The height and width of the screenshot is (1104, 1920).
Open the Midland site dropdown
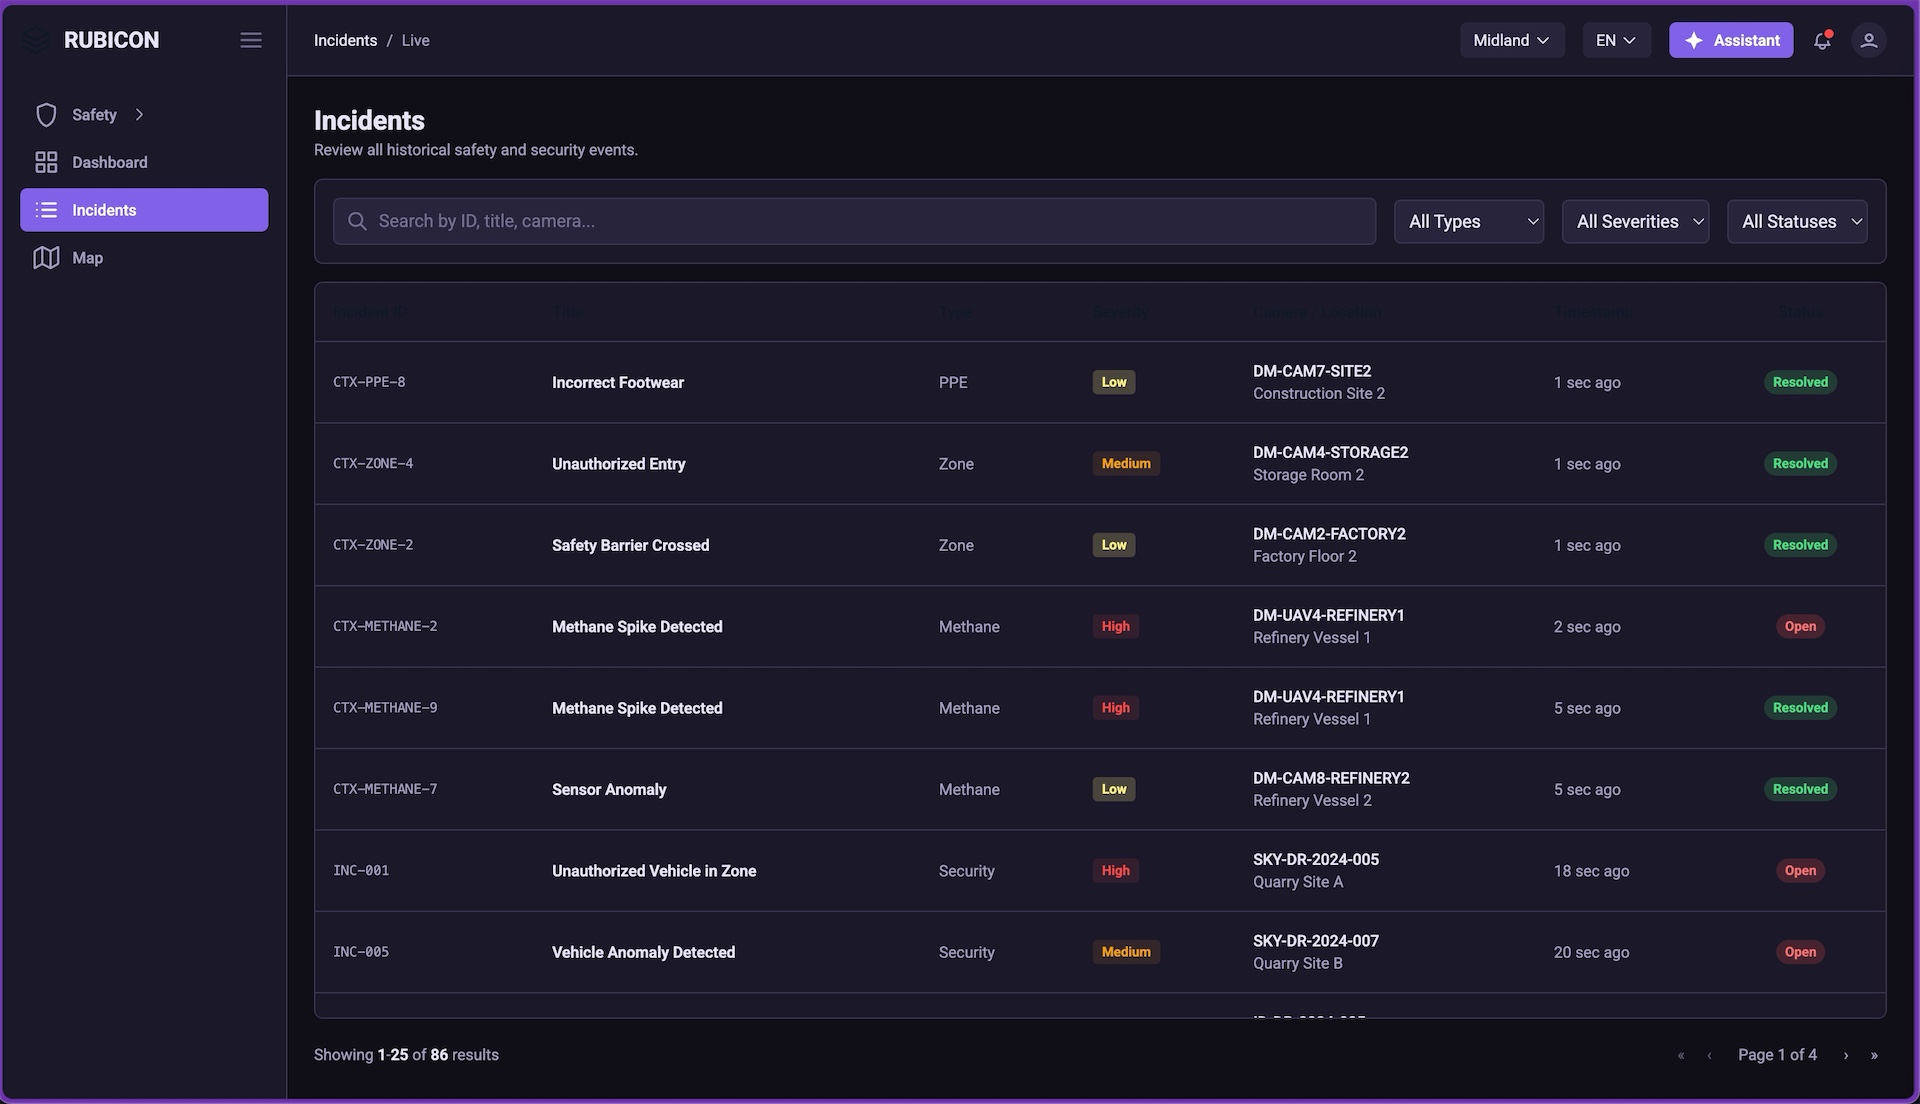[1512, 40]
